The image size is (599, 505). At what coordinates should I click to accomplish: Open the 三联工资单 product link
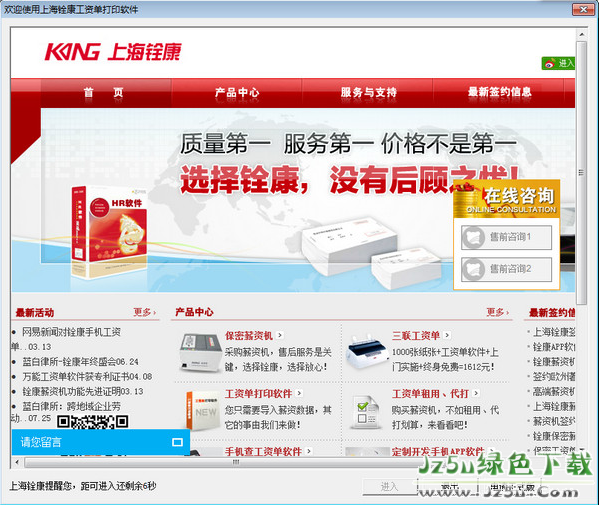click(x=416, y=336)
